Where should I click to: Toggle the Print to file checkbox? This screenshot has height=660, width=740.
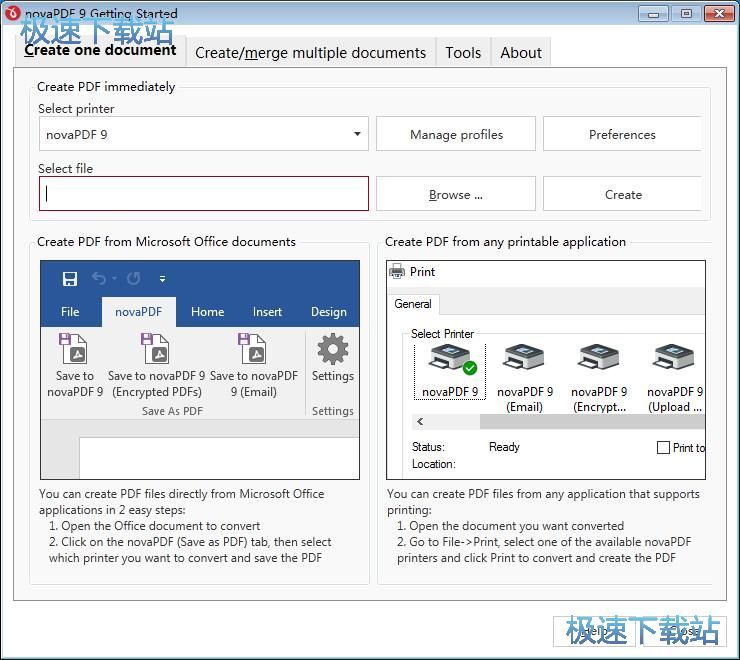[663, 448]
